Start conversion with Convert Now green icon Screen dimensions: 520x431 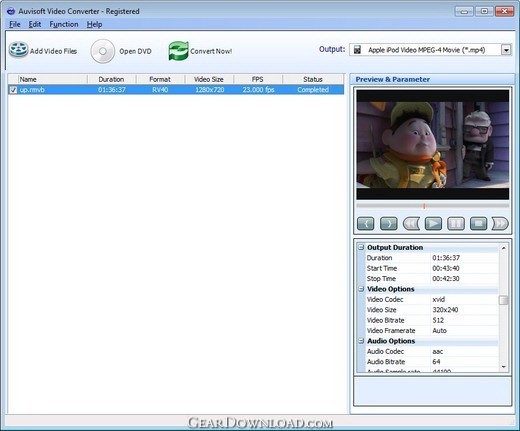tap(179, 51)
